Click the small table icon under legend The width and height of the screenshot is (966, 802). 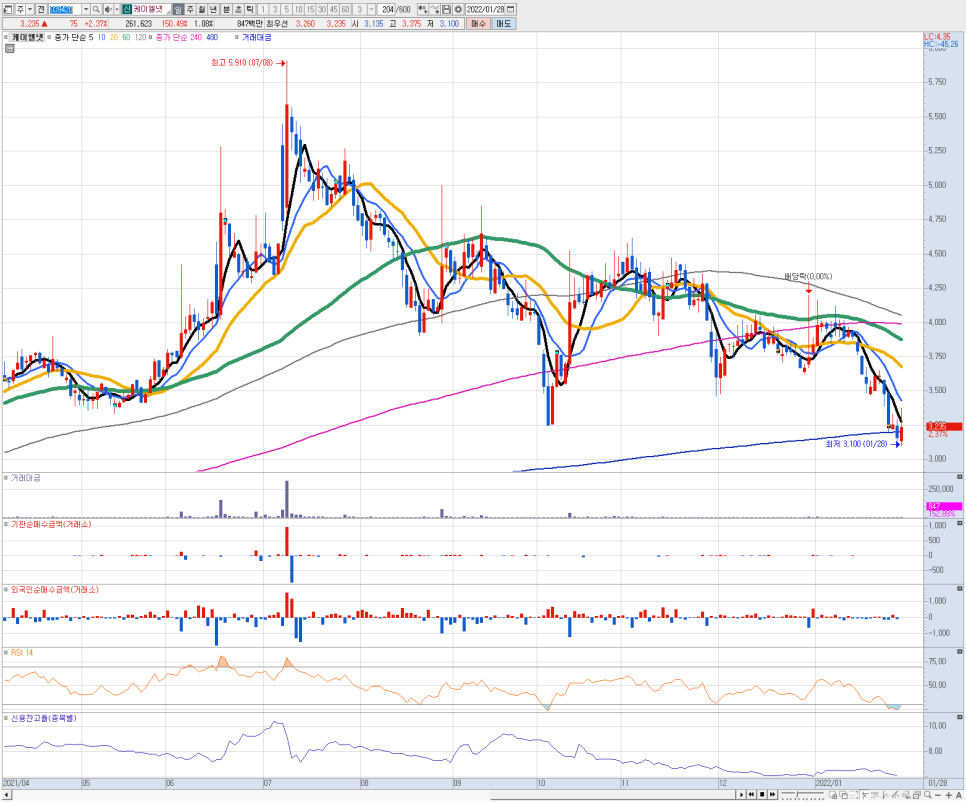click(9, 48)
